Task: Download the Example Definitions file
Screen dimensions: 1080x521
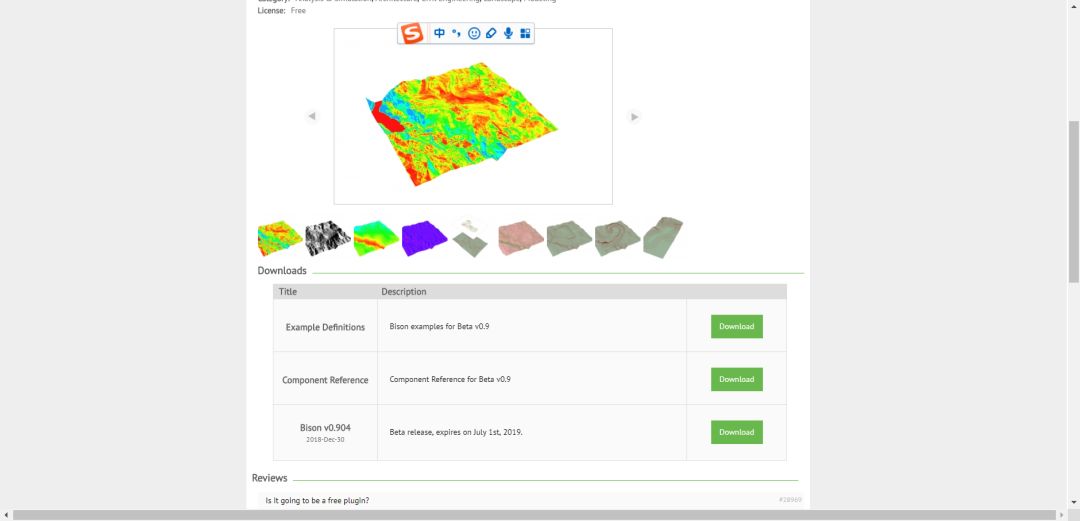Action: pos(736,327)
